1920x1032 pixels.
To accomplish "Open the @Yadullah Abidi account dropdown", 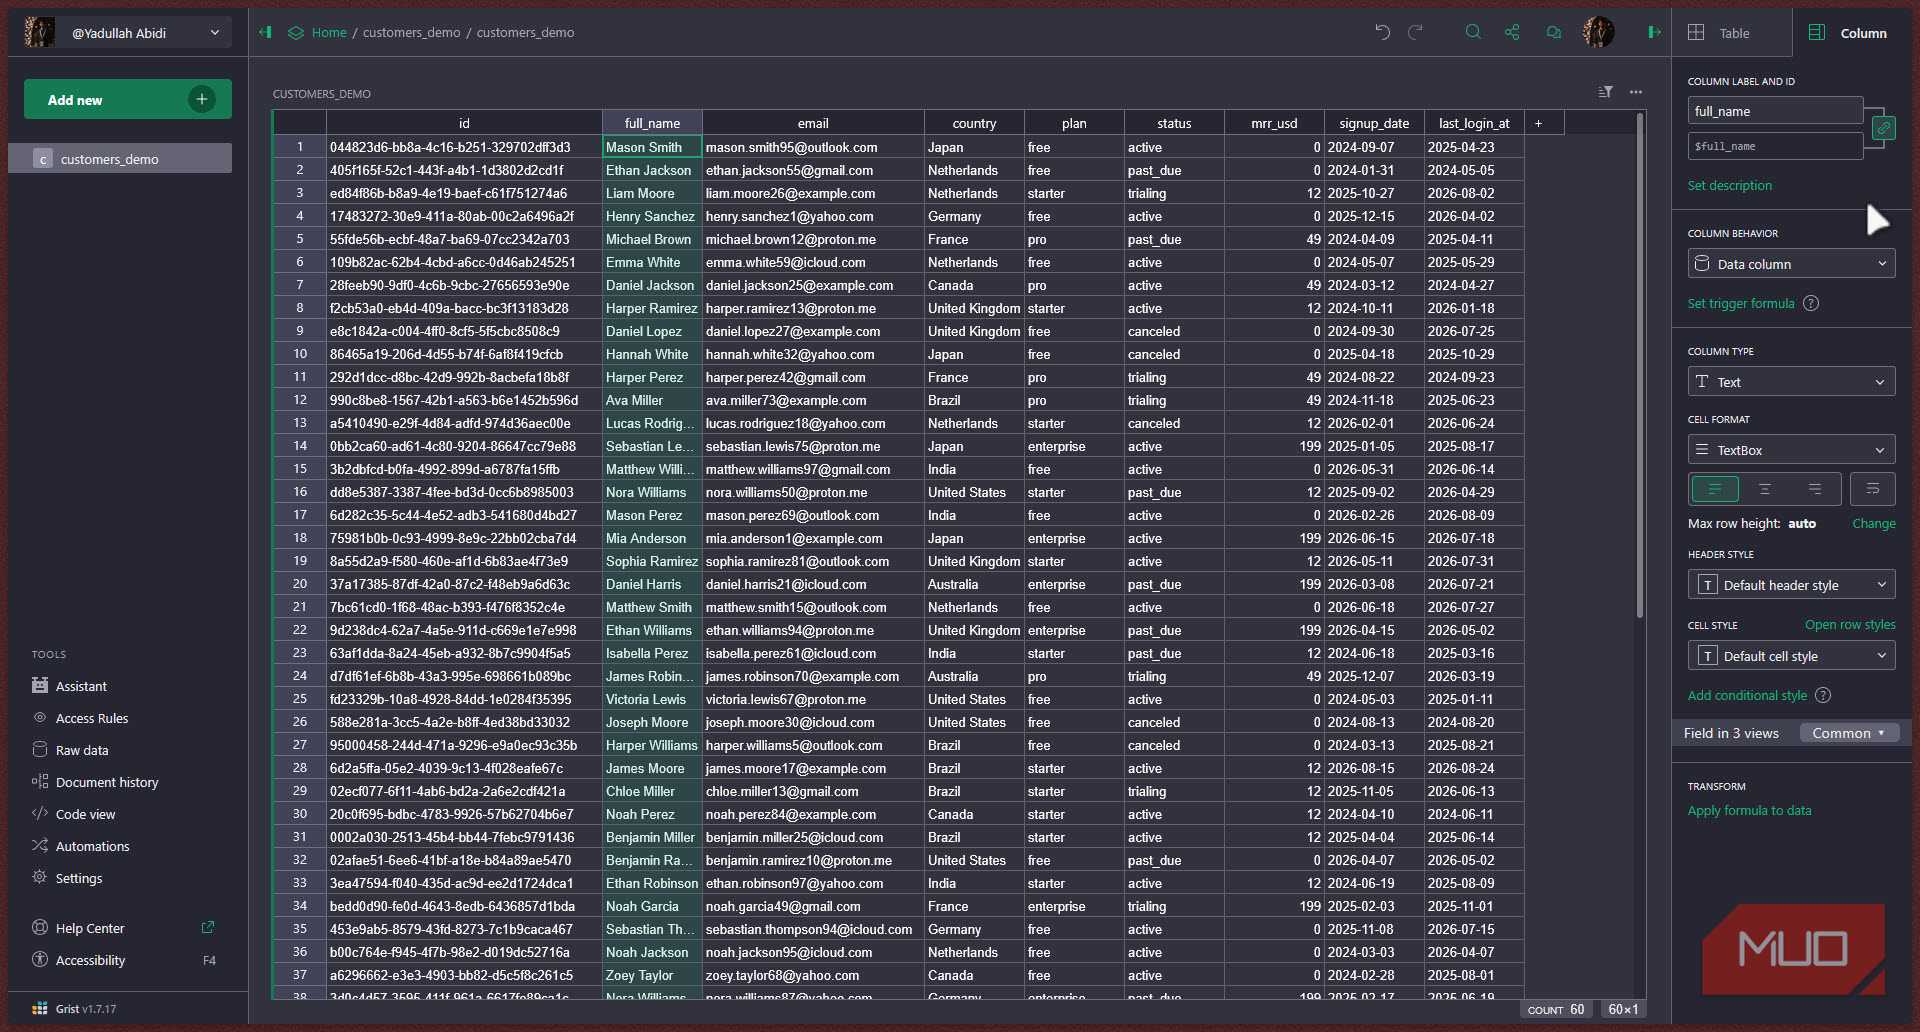I will 128,32.
